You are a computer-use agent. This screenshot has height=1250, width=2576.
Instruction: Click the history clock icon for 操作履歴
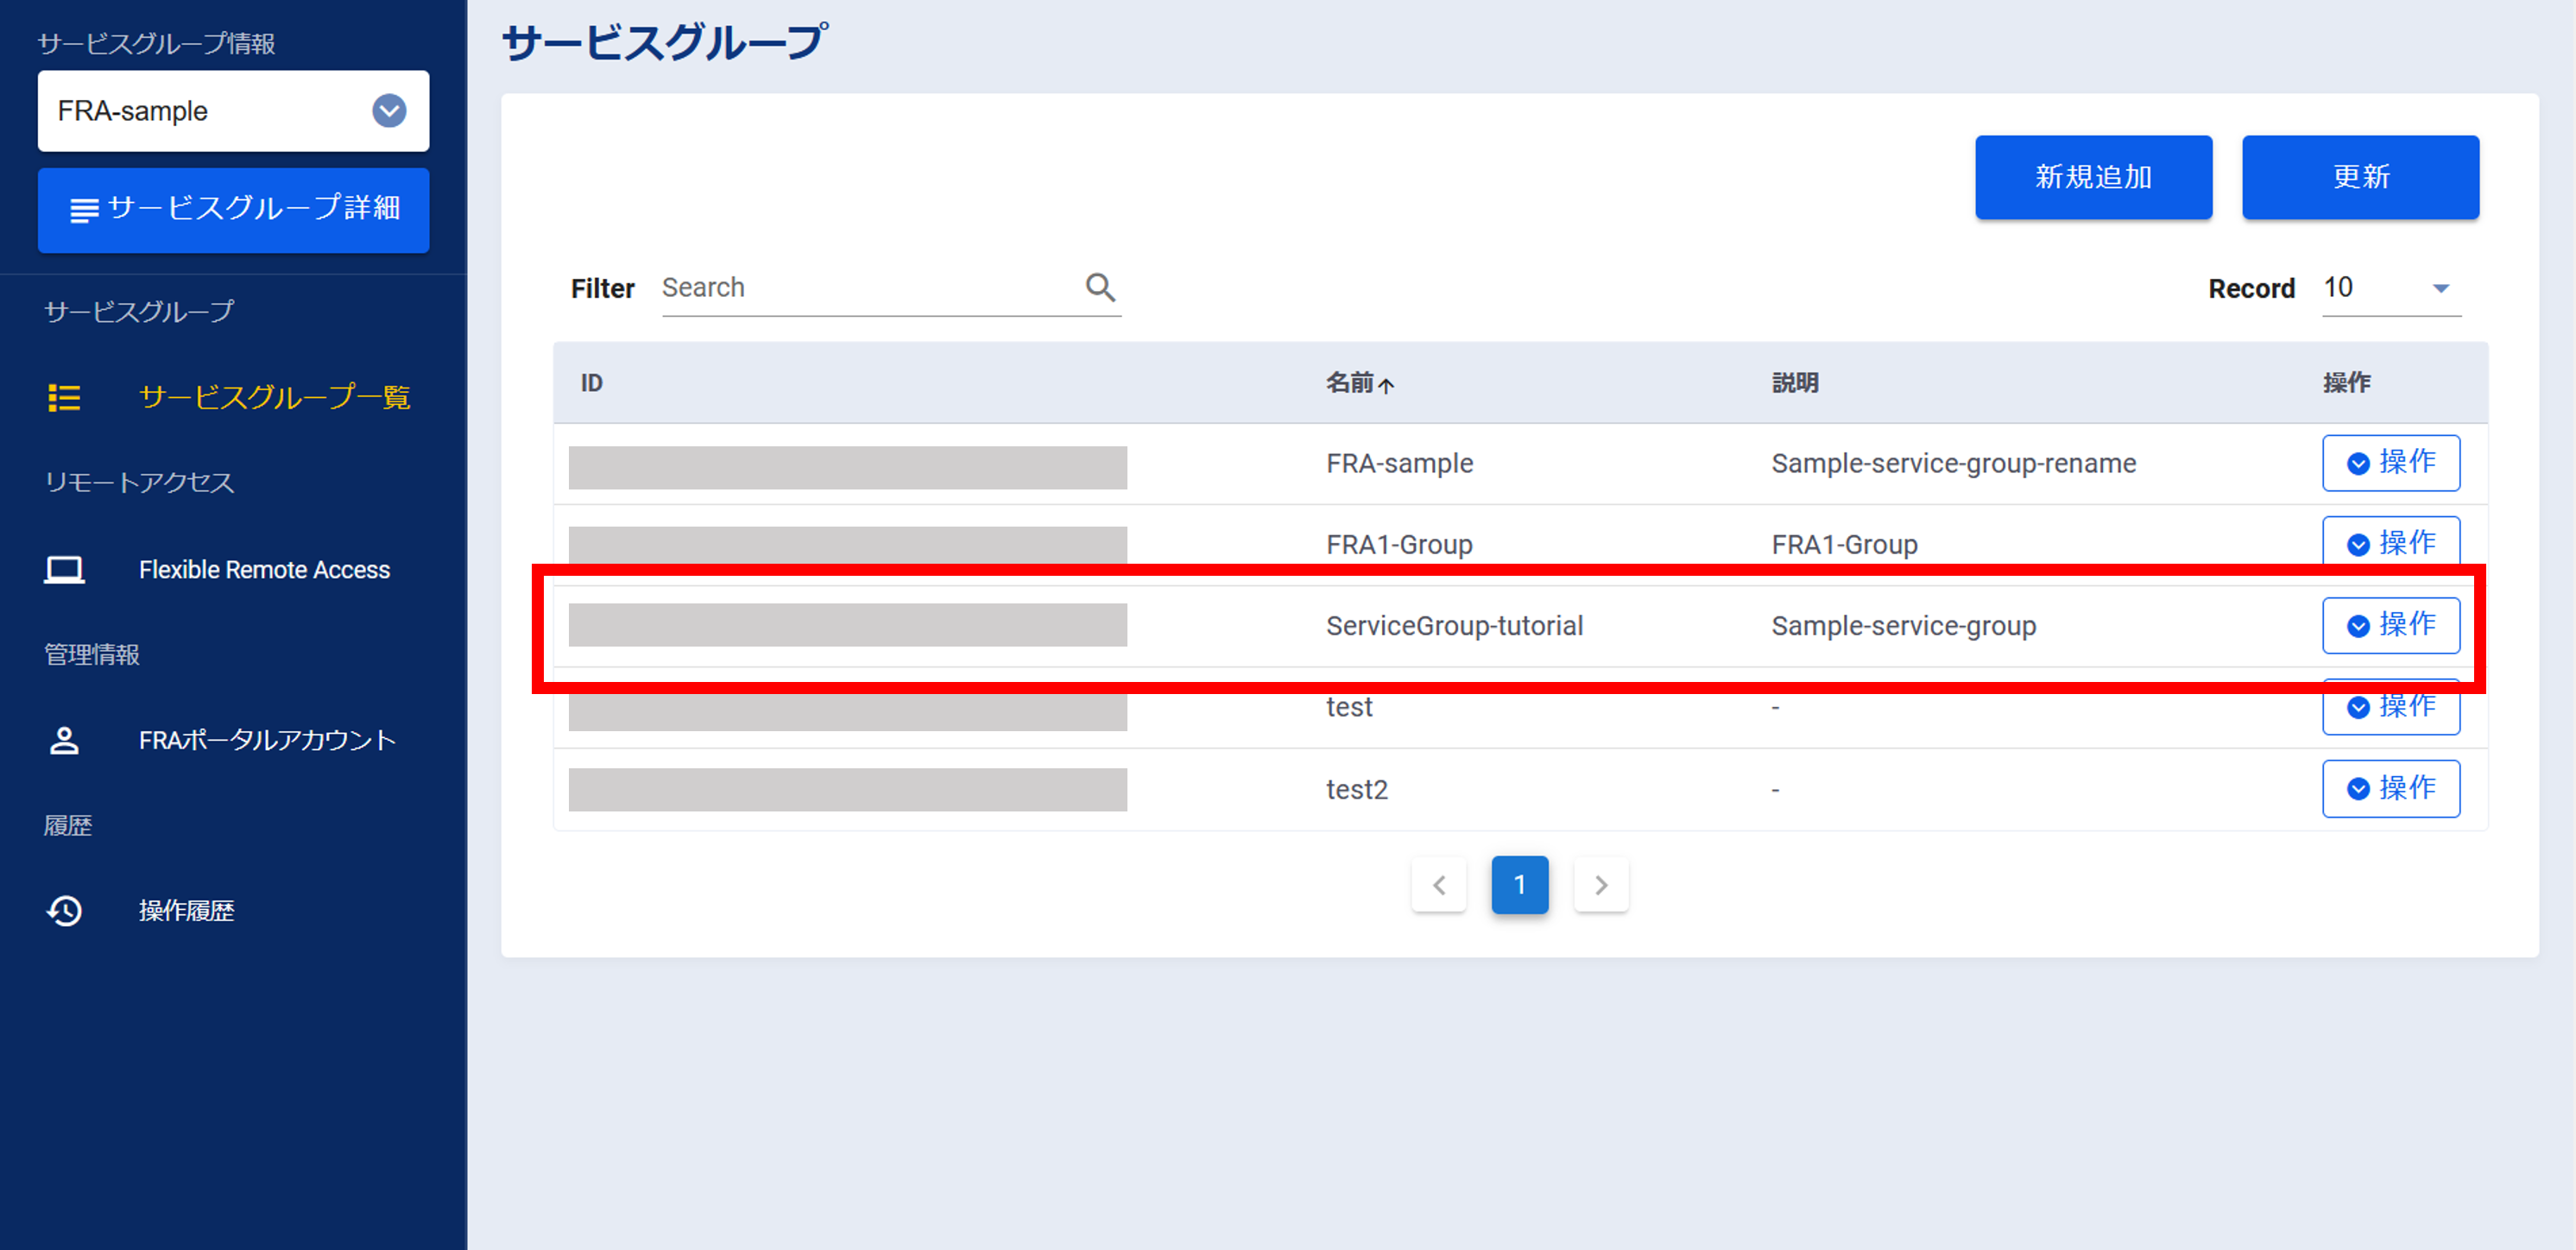[x=64, y=910]
